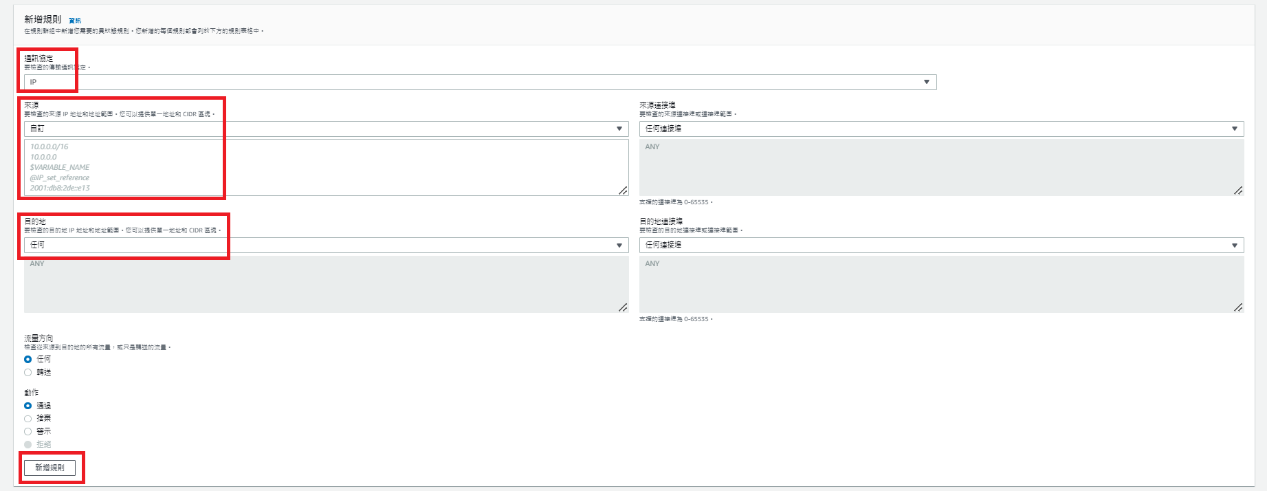
Task: Choose the 警示 alert action radio button
Action: point(28,431)
